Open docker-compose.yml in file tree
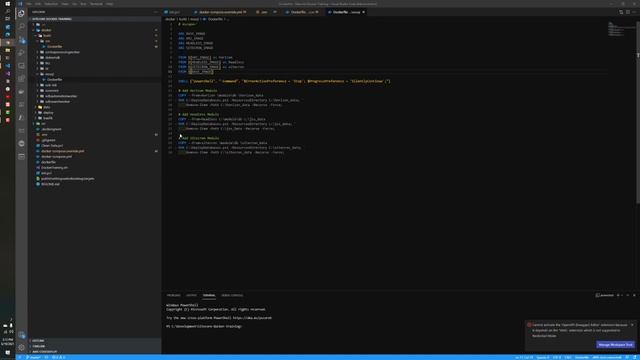Image resolution: width=640 pixels, height=360 pixels. pyautogui.click(x=56, y=157)
